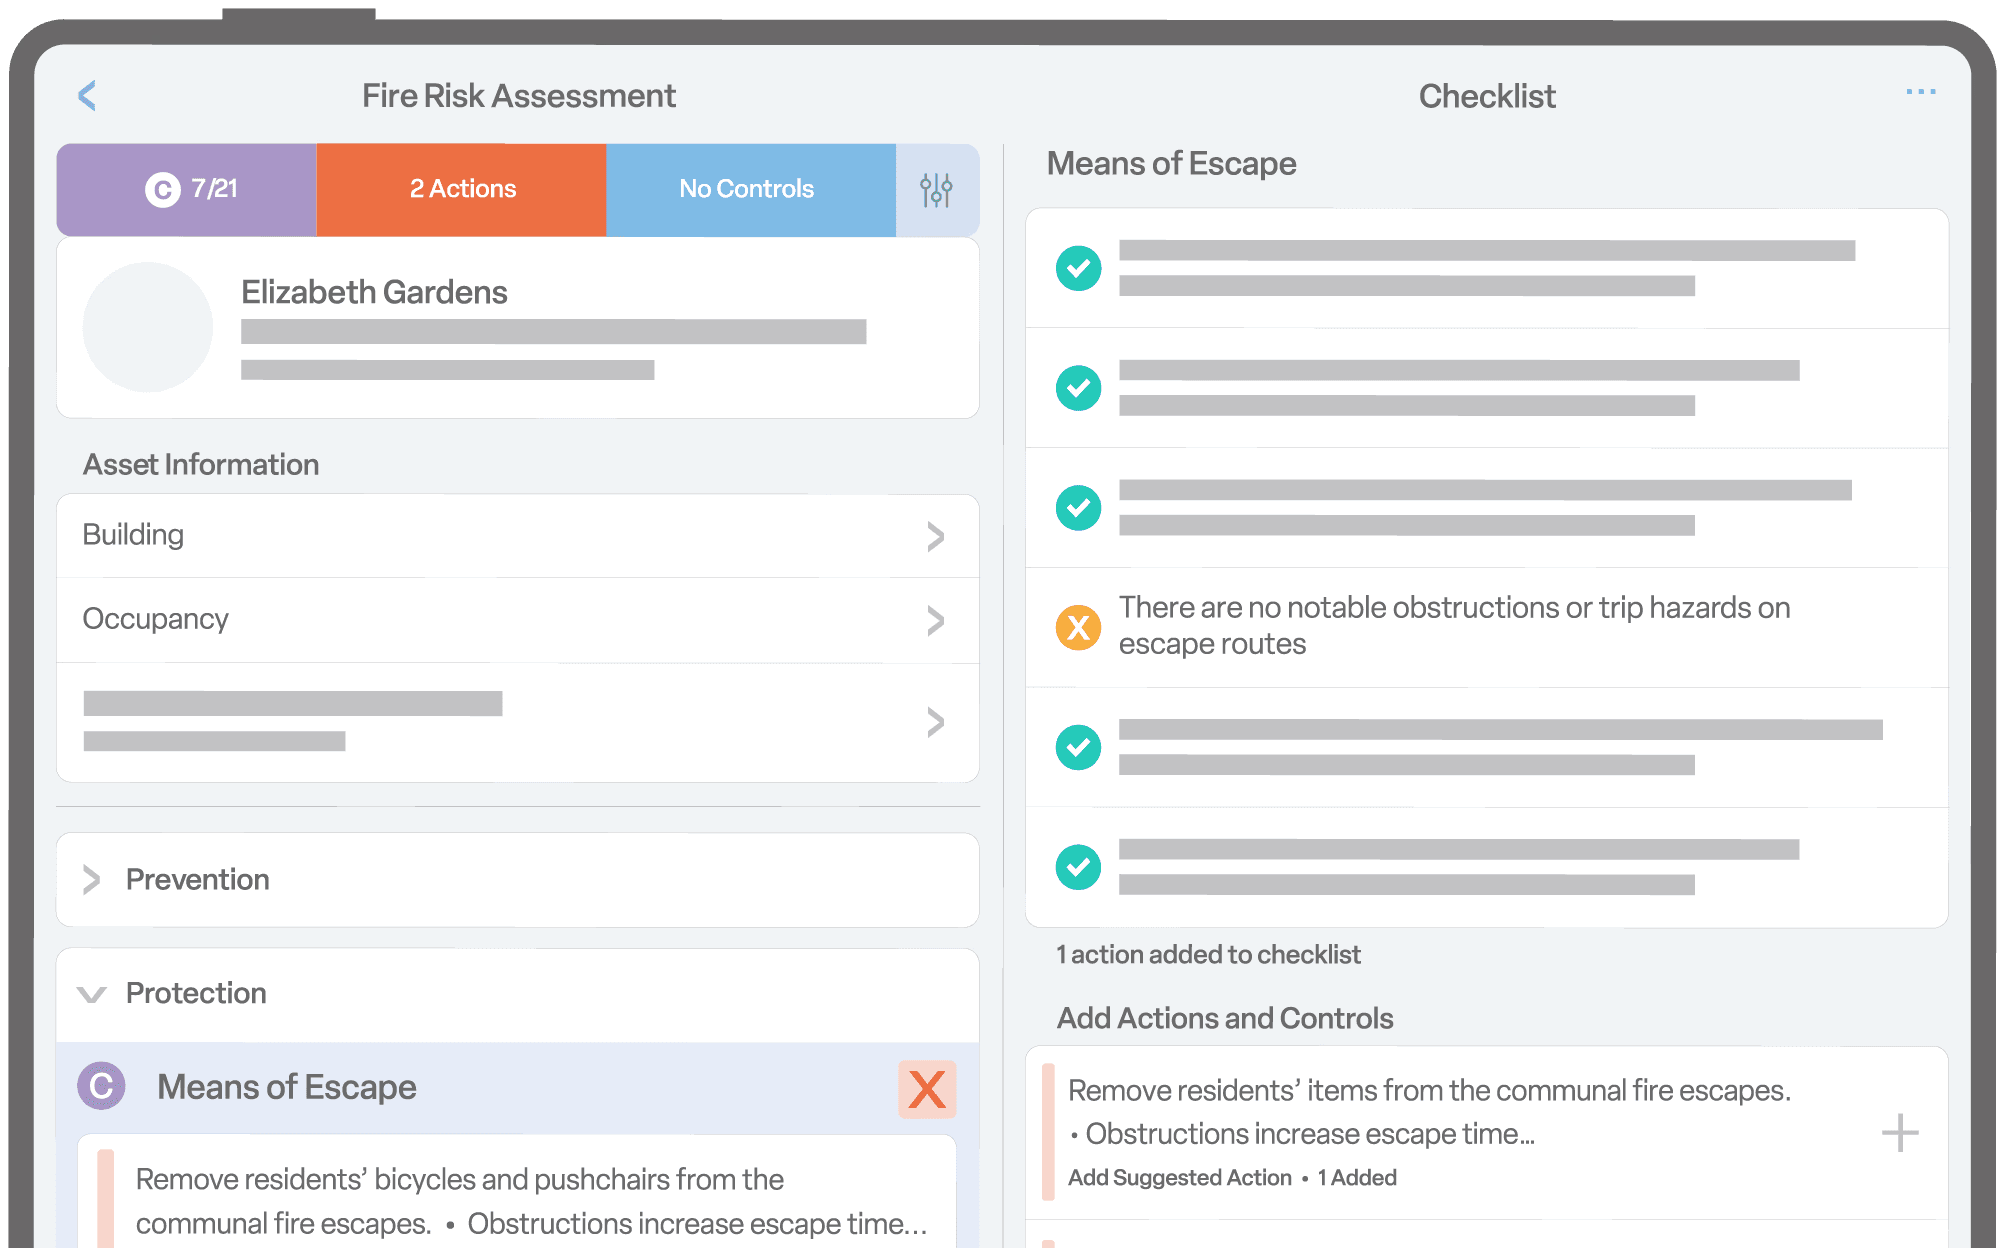Select the No Controls segment
Screen dimensions: 2000x1248
pyautogui.click(x=746, y=189)
